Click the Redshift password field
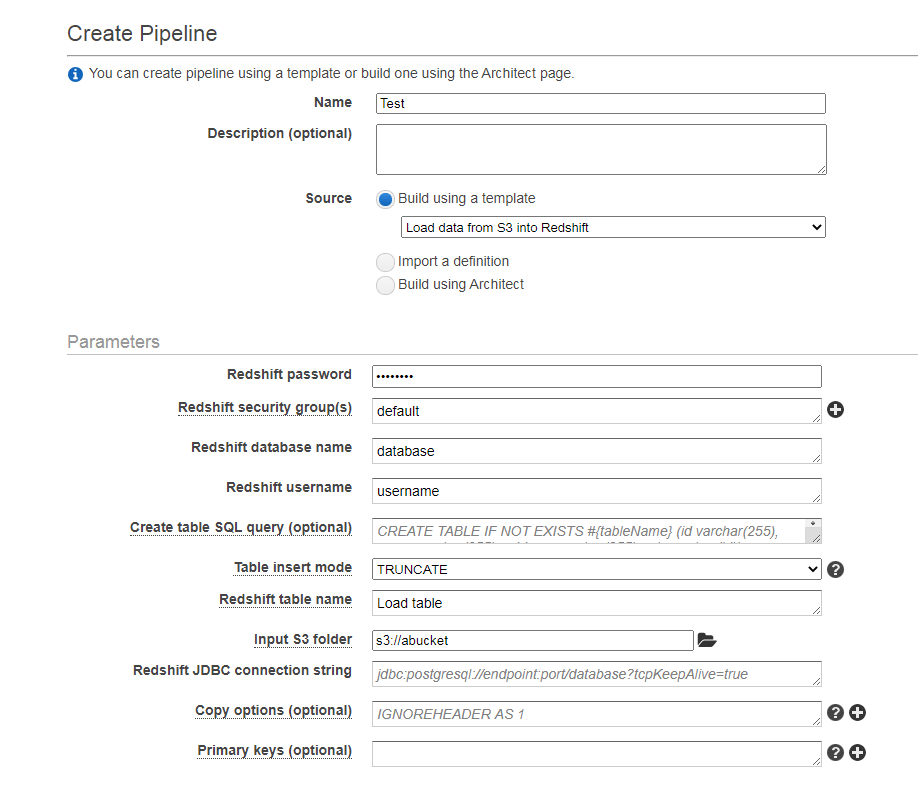This screenshot has width=918, height=801. point(596,376)
